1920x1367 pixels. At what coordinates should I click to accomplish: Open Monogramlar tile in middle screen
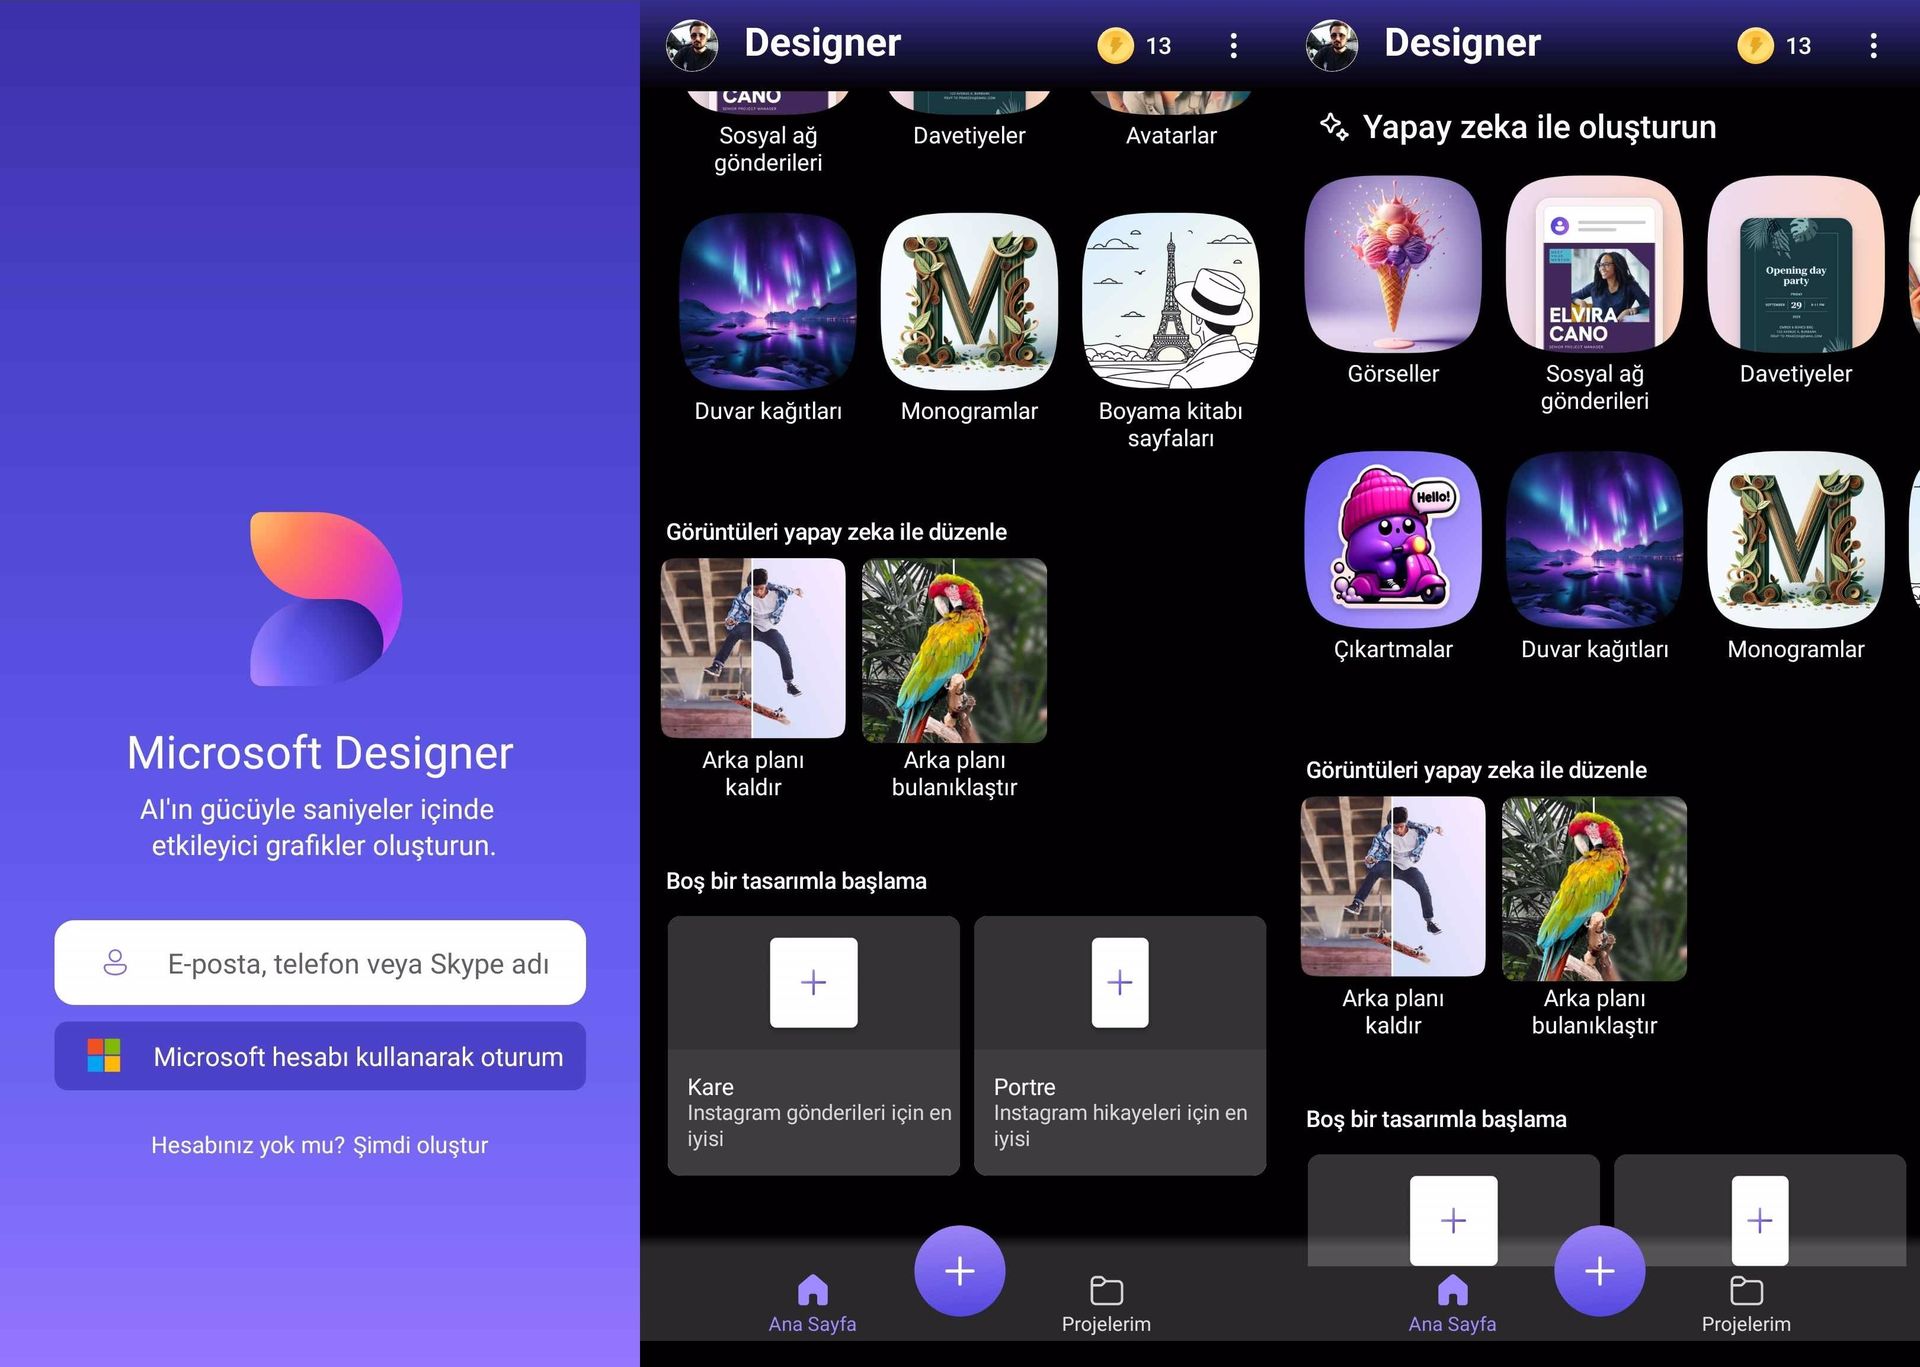[x=969, y=301]
